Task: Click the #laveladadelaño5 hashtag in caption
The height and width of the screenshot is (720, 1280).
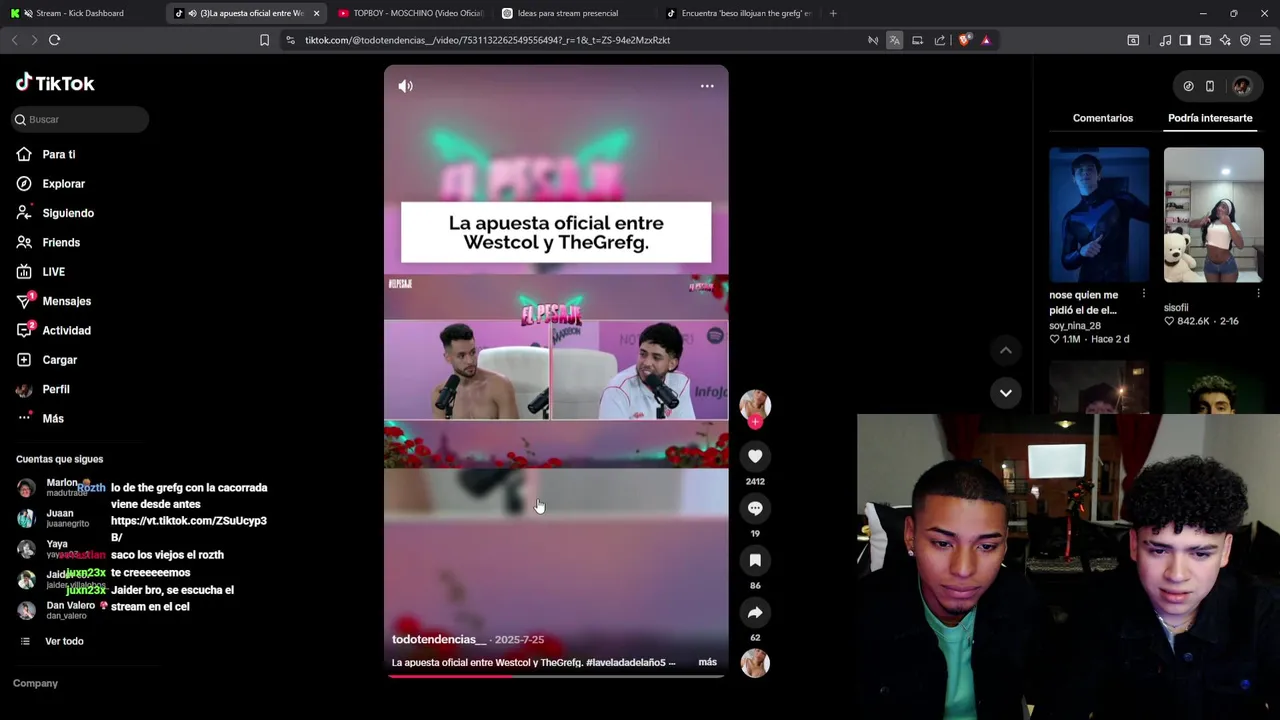Action: [x=626, y=662]
